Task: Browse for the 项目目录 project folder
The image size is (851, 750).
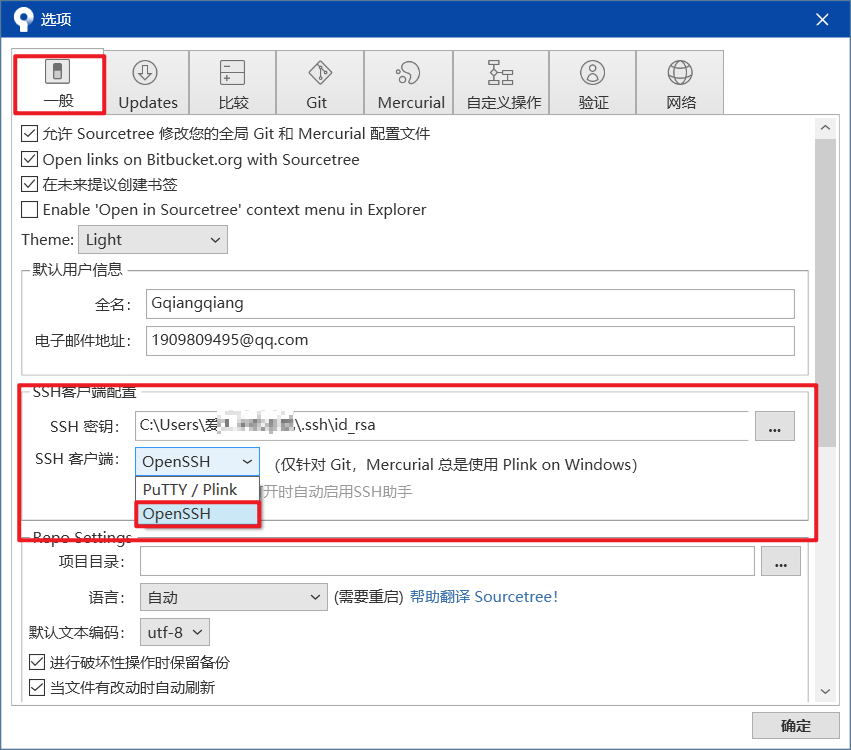Action: [x=780, y=560]
